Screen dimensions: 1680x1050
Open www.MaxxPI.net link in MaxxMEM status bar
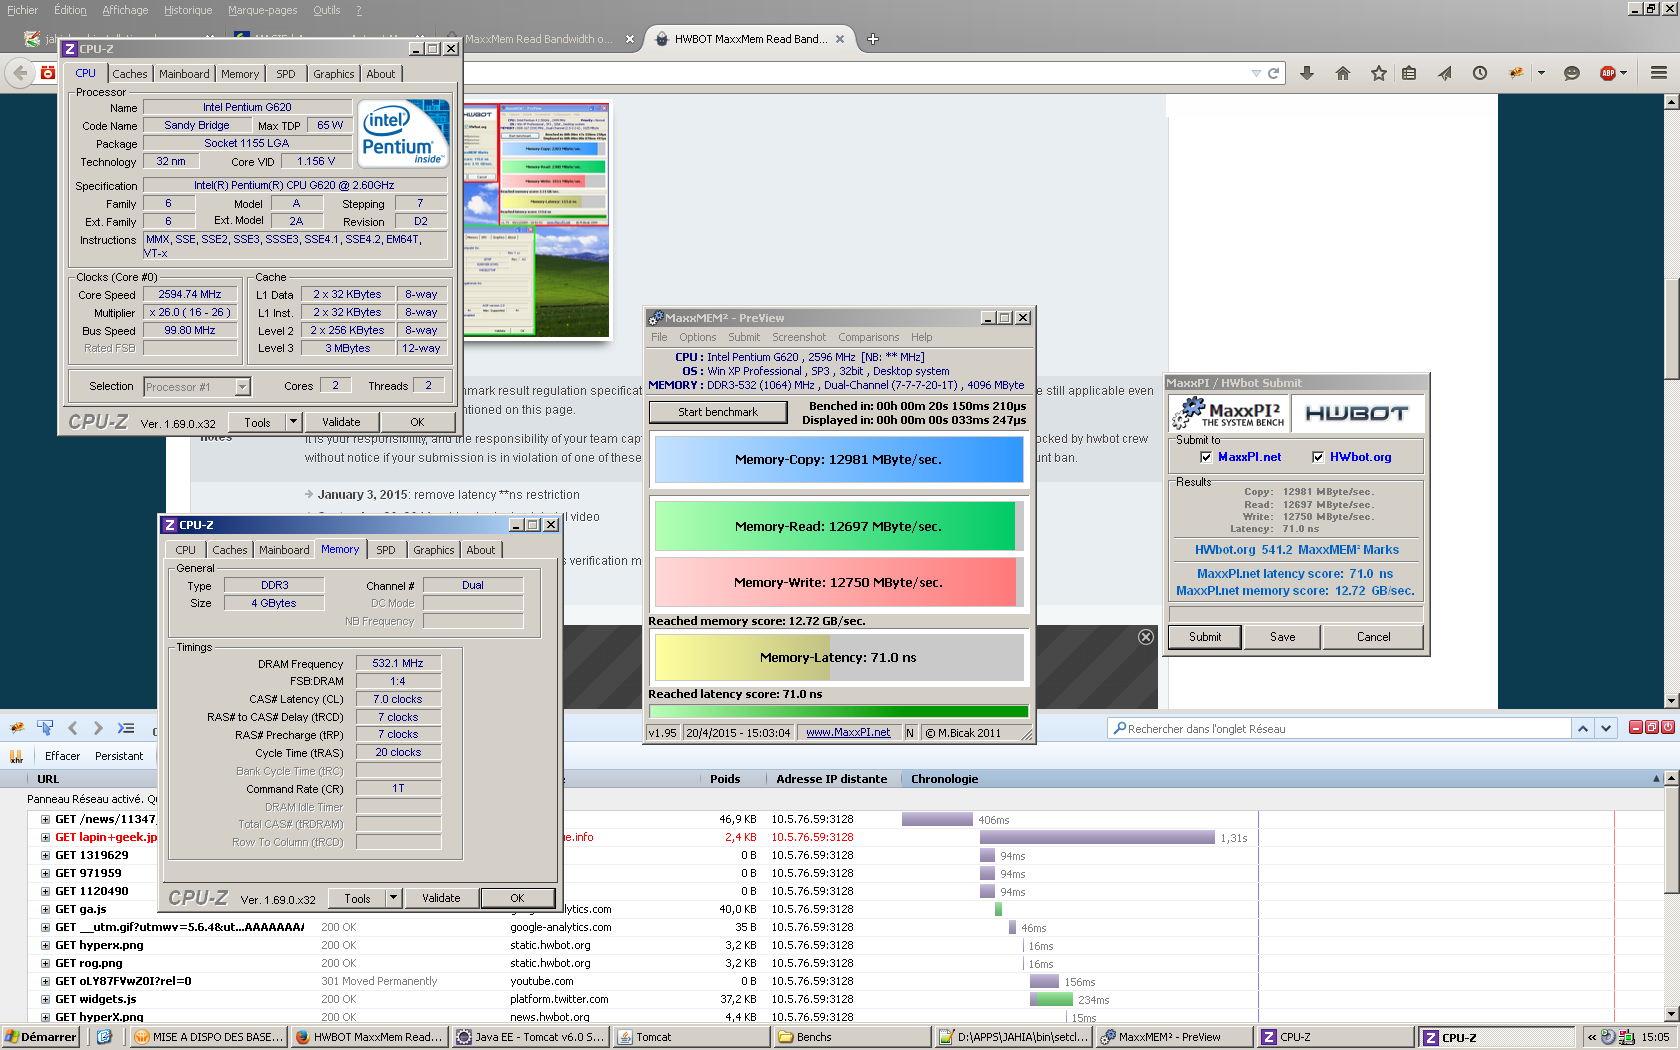coord(848,733)
